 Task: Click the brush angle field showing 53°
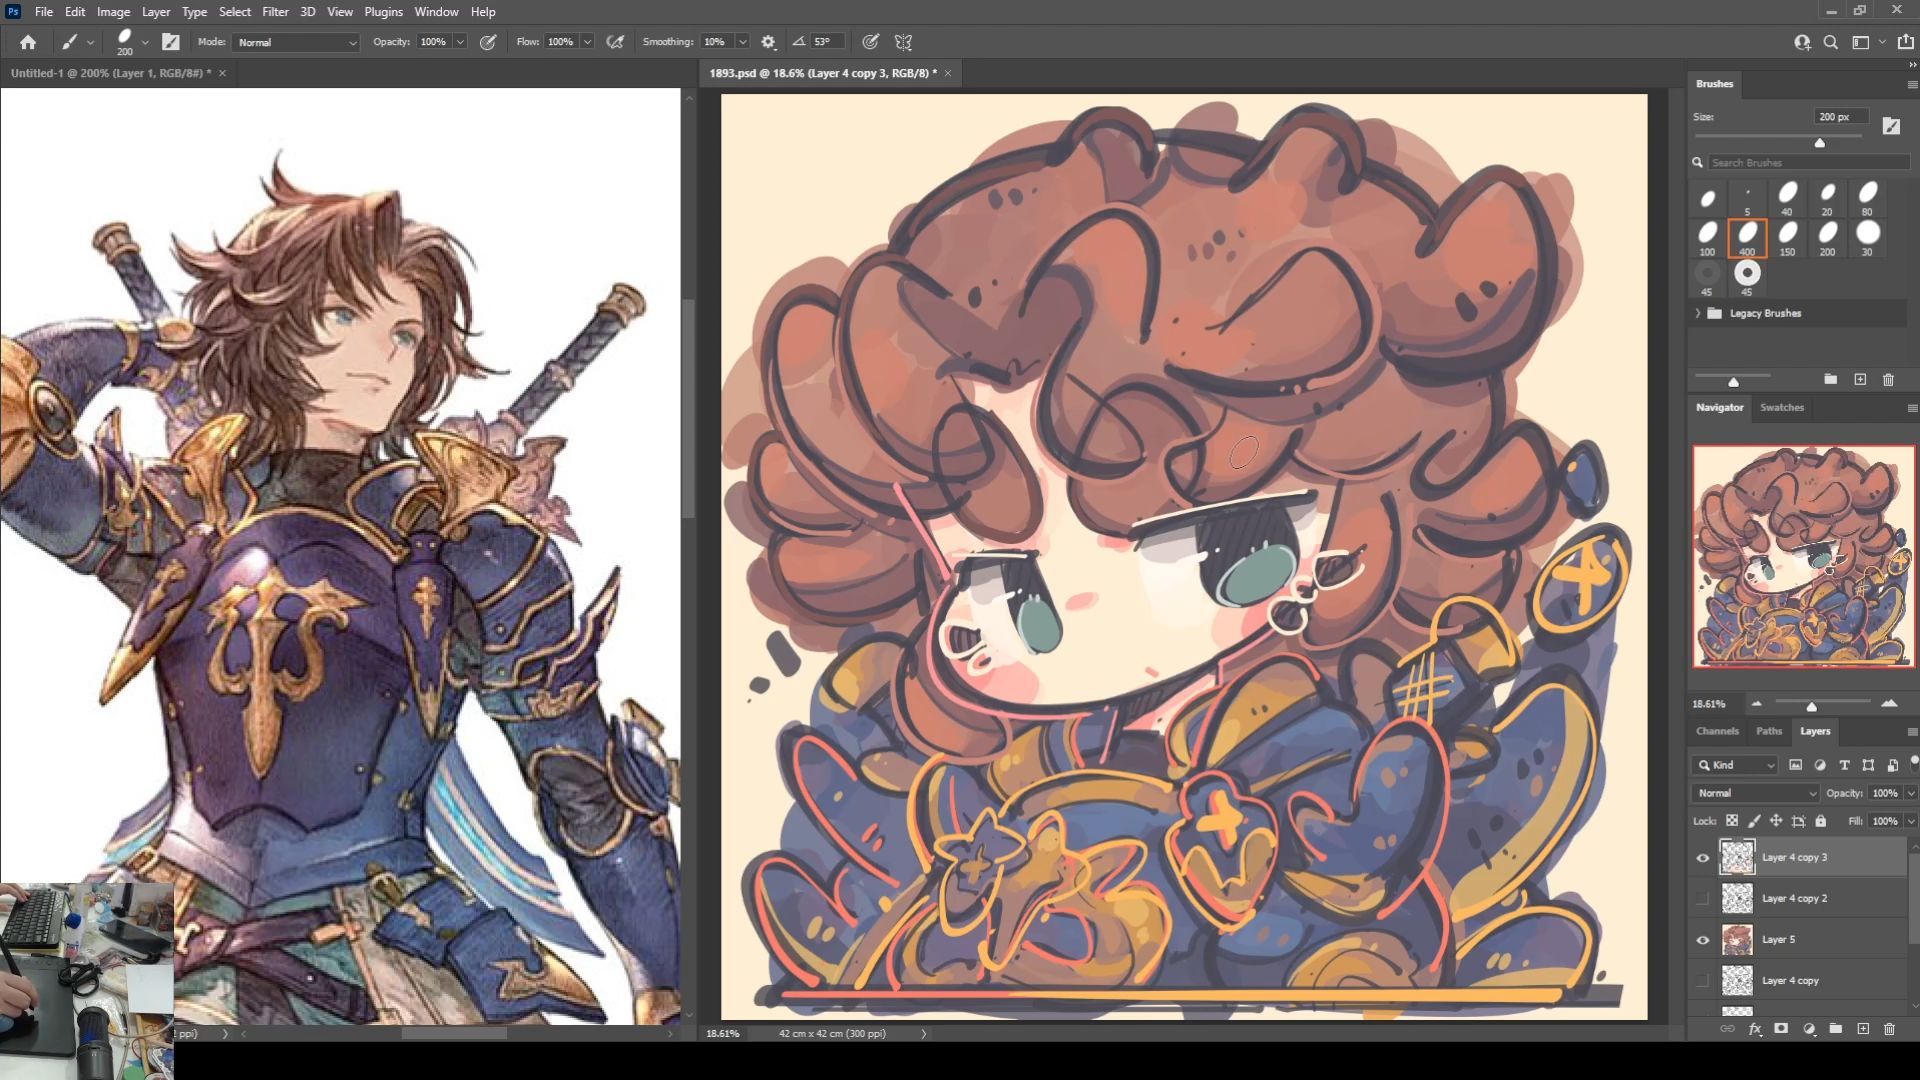[828, 42]
